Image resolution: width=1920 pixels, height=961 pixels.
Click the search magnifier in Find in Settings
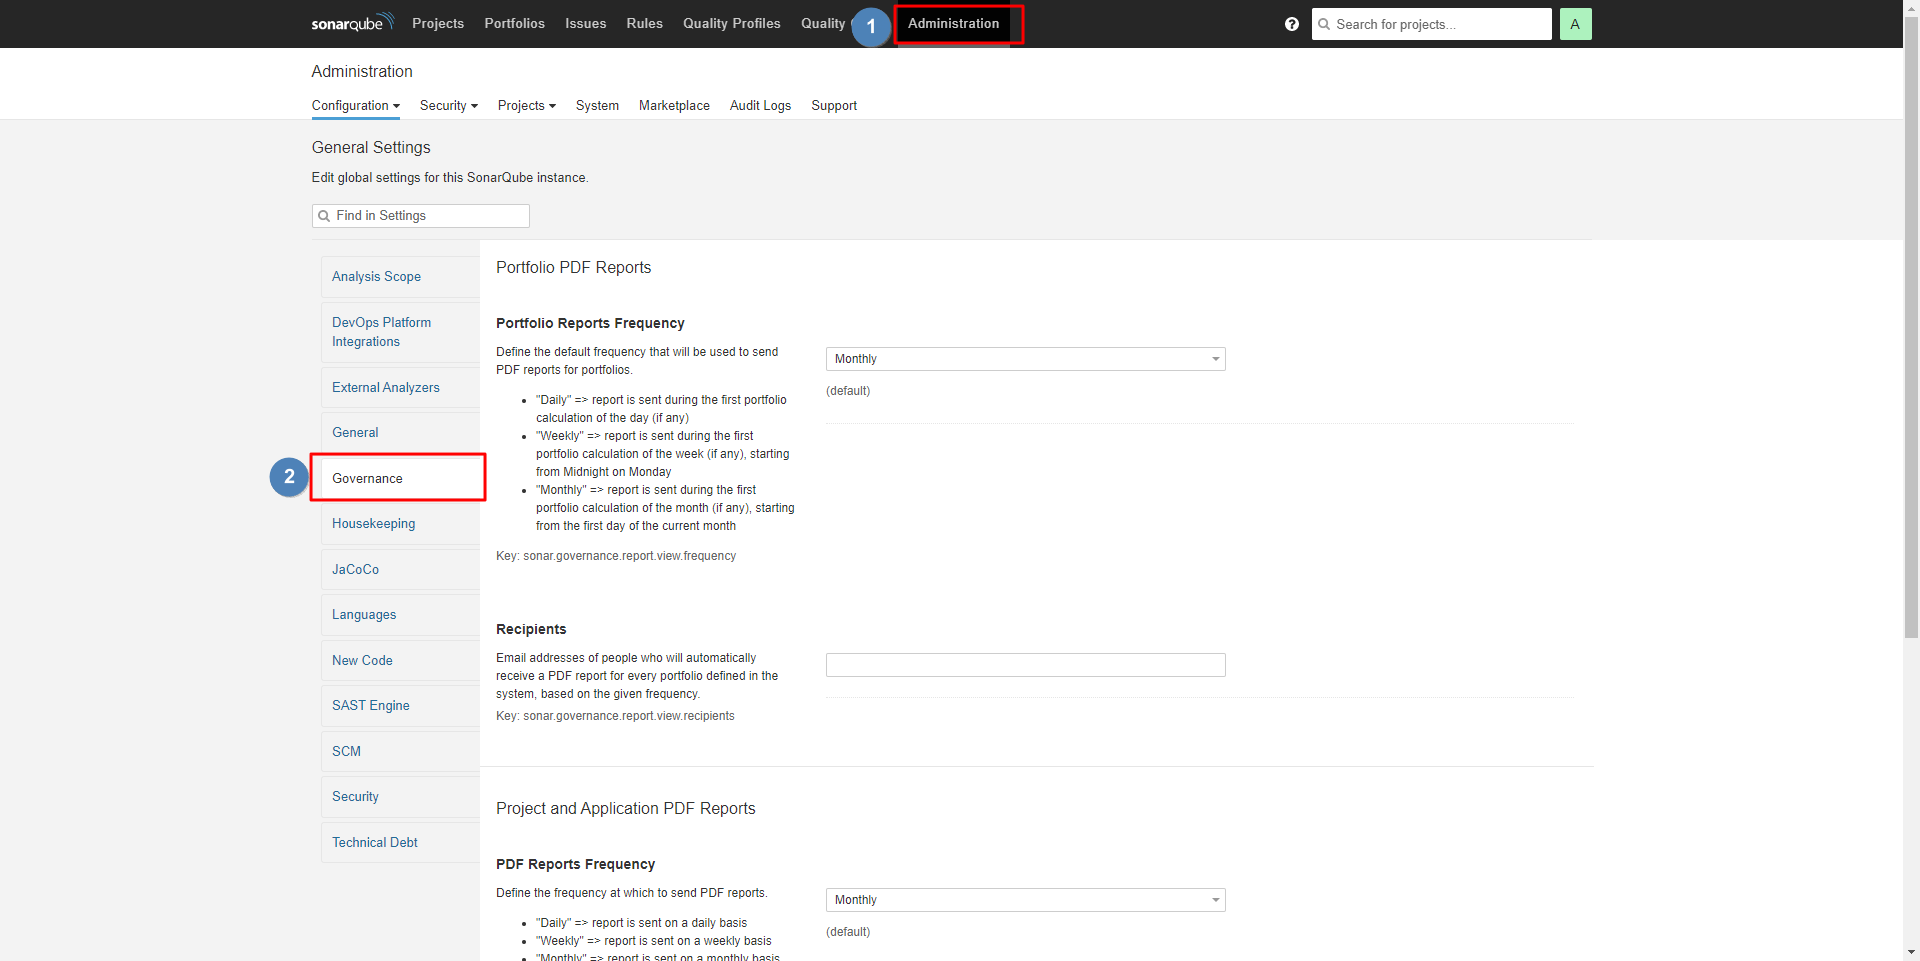[324, 216]
